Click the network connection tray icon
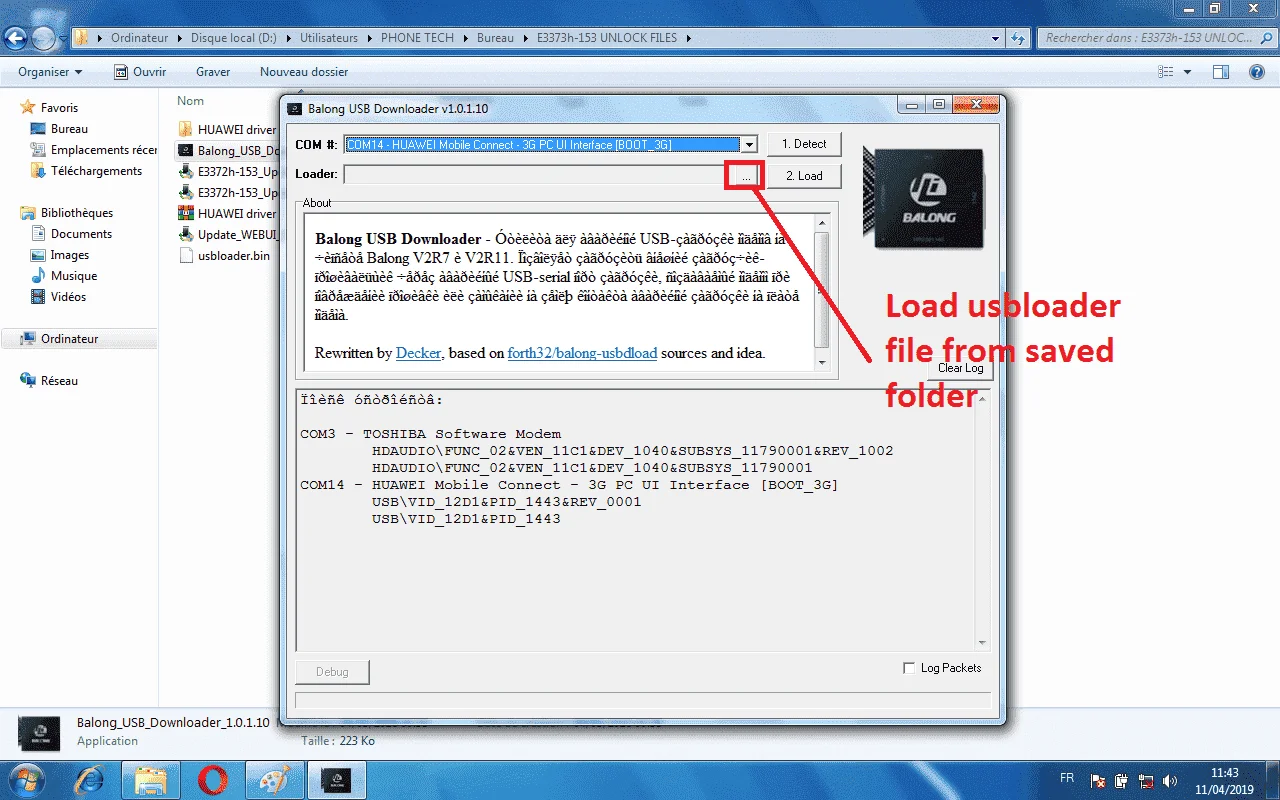 click(1146, 780)
